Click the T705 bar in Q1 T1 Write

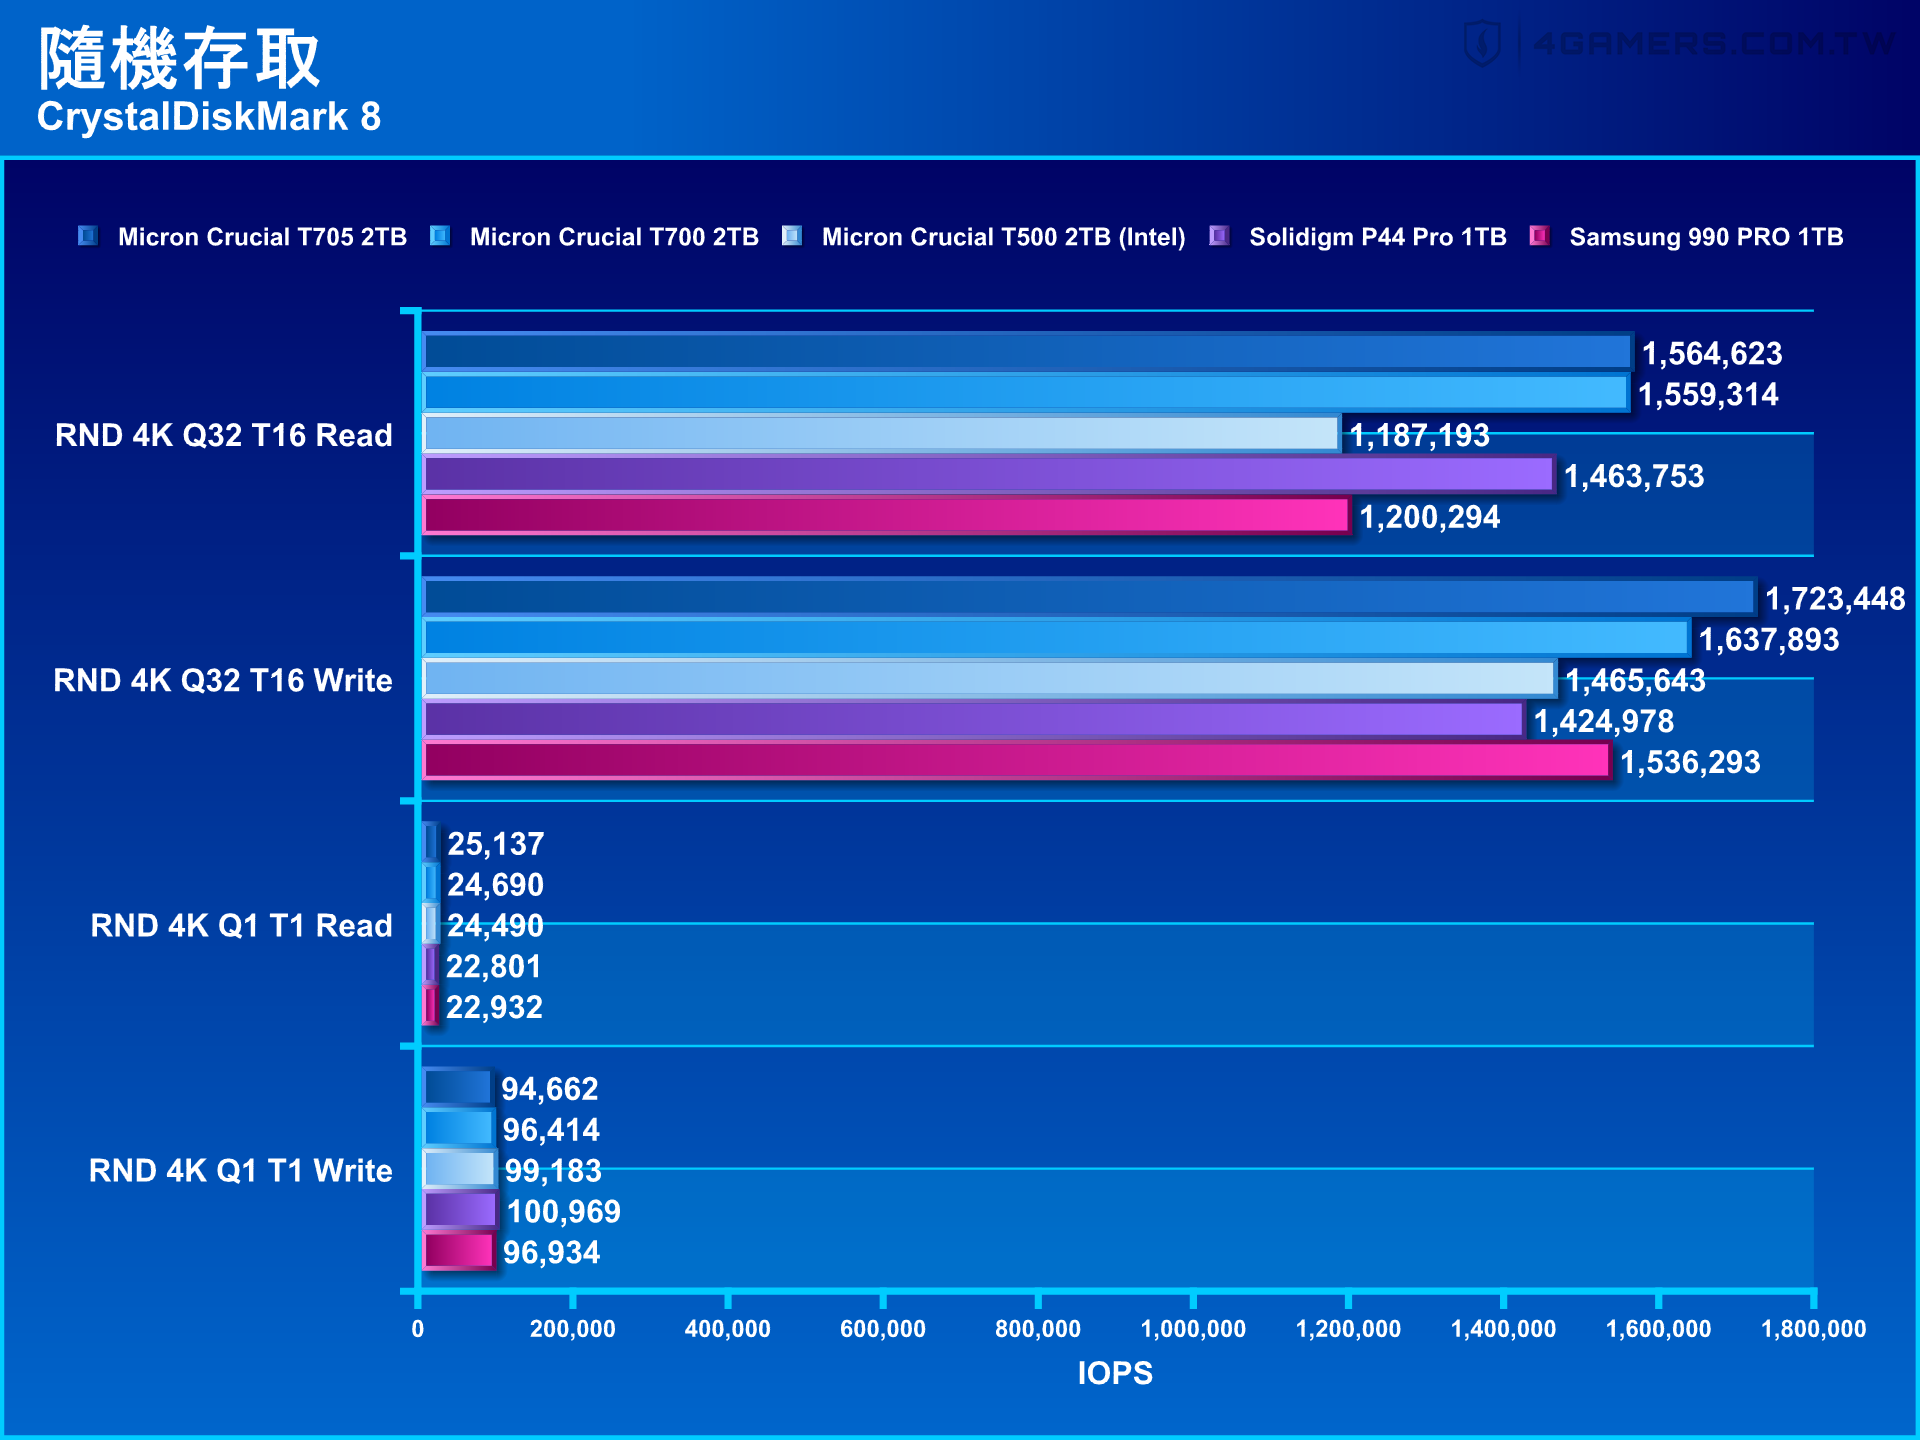pos(457,1087)
